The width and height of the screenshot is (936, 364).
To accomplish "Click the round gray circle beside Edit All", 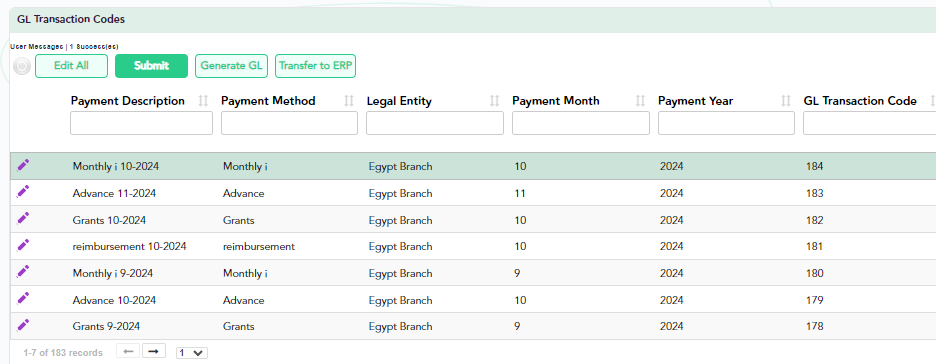I will tap(21, 66).
